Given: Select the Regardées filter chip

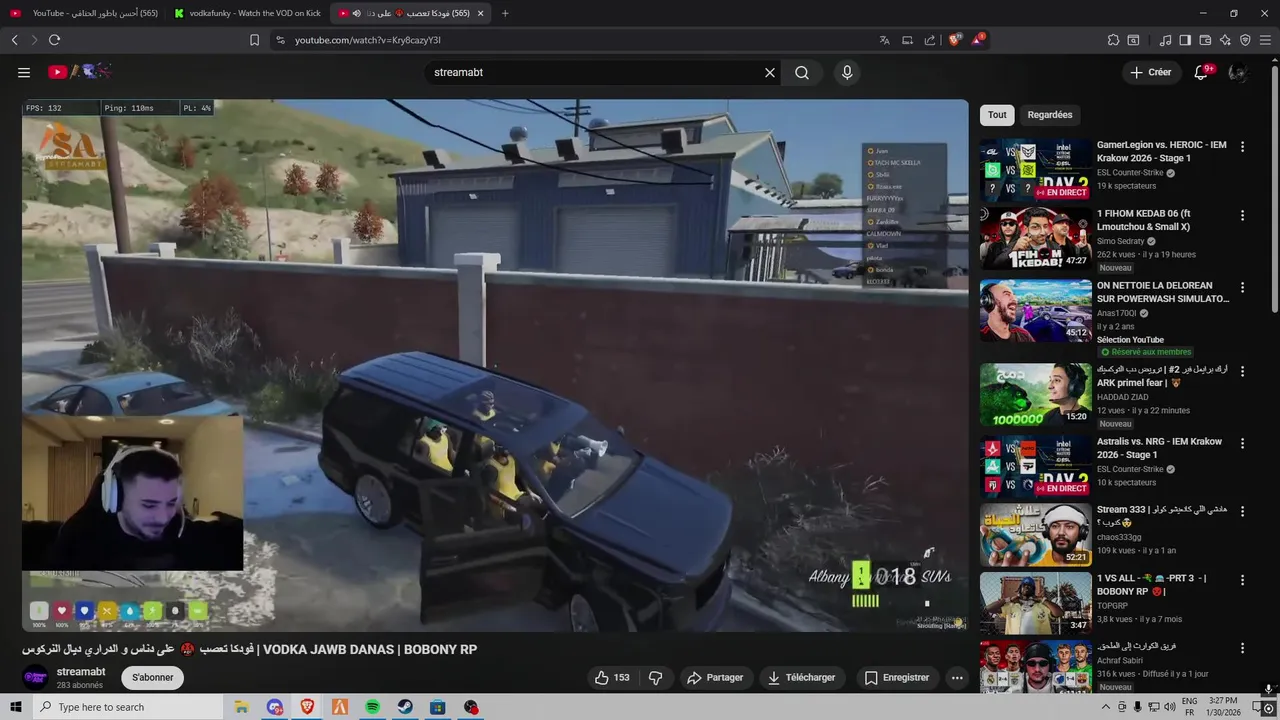Looking at the screenshot, I should [x=1050, y=115].
